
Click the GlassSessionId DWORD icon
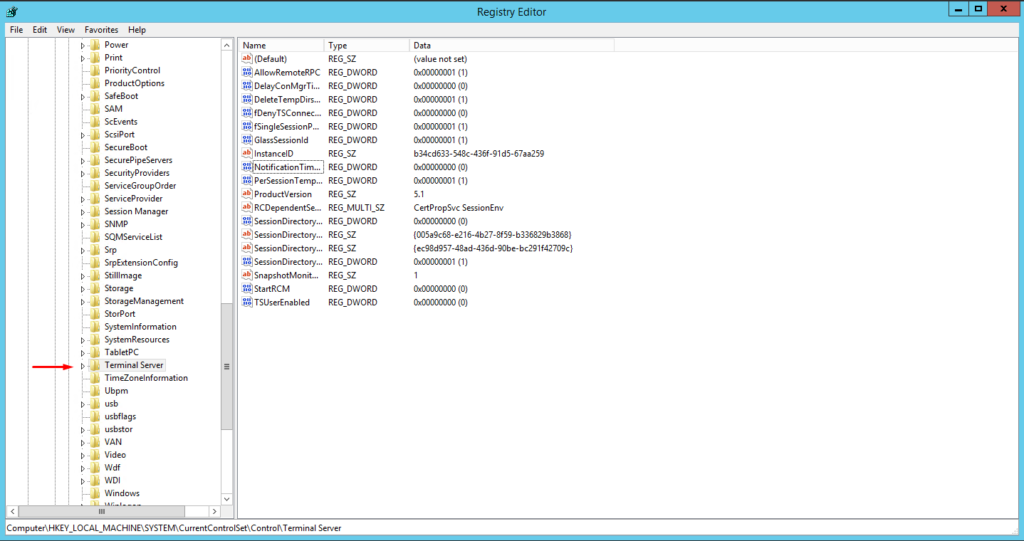point(247,140)
